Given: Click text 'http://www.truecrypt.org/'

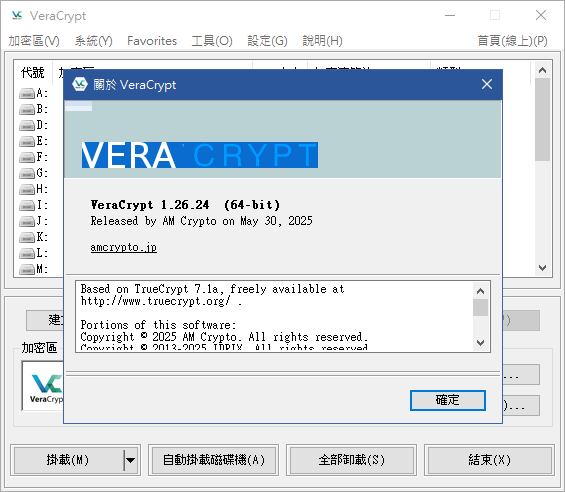Looking at the screenshot, I should point(155,301).
